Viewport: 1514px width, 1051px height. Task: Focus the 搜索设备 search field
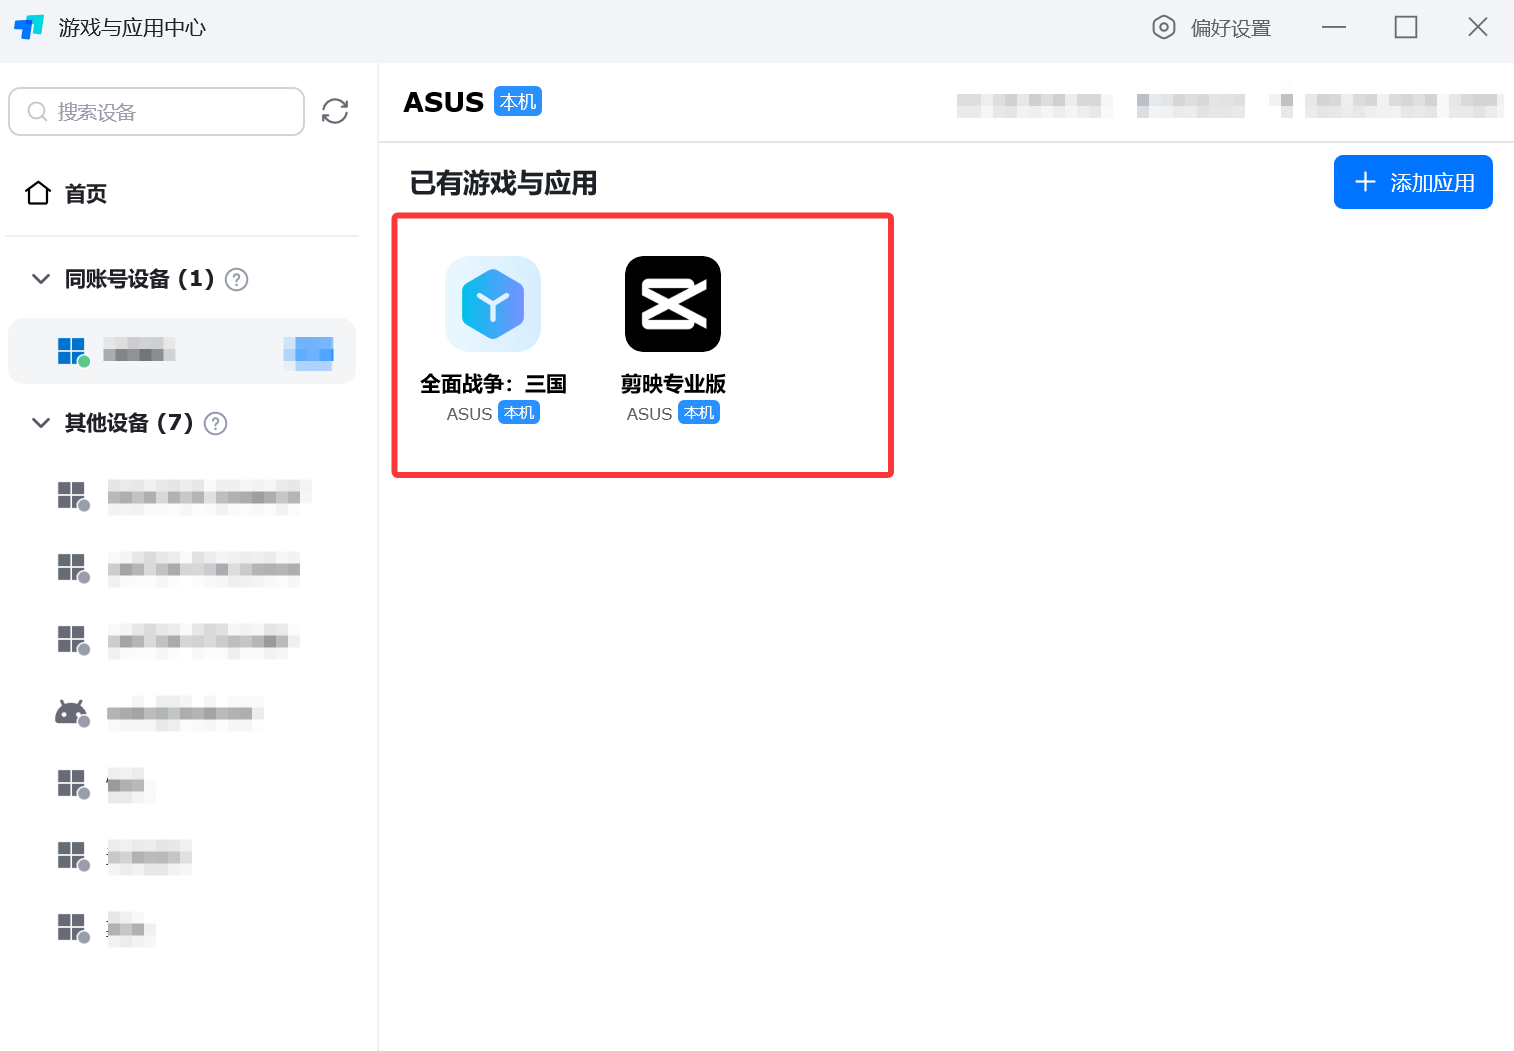point(157,111)
